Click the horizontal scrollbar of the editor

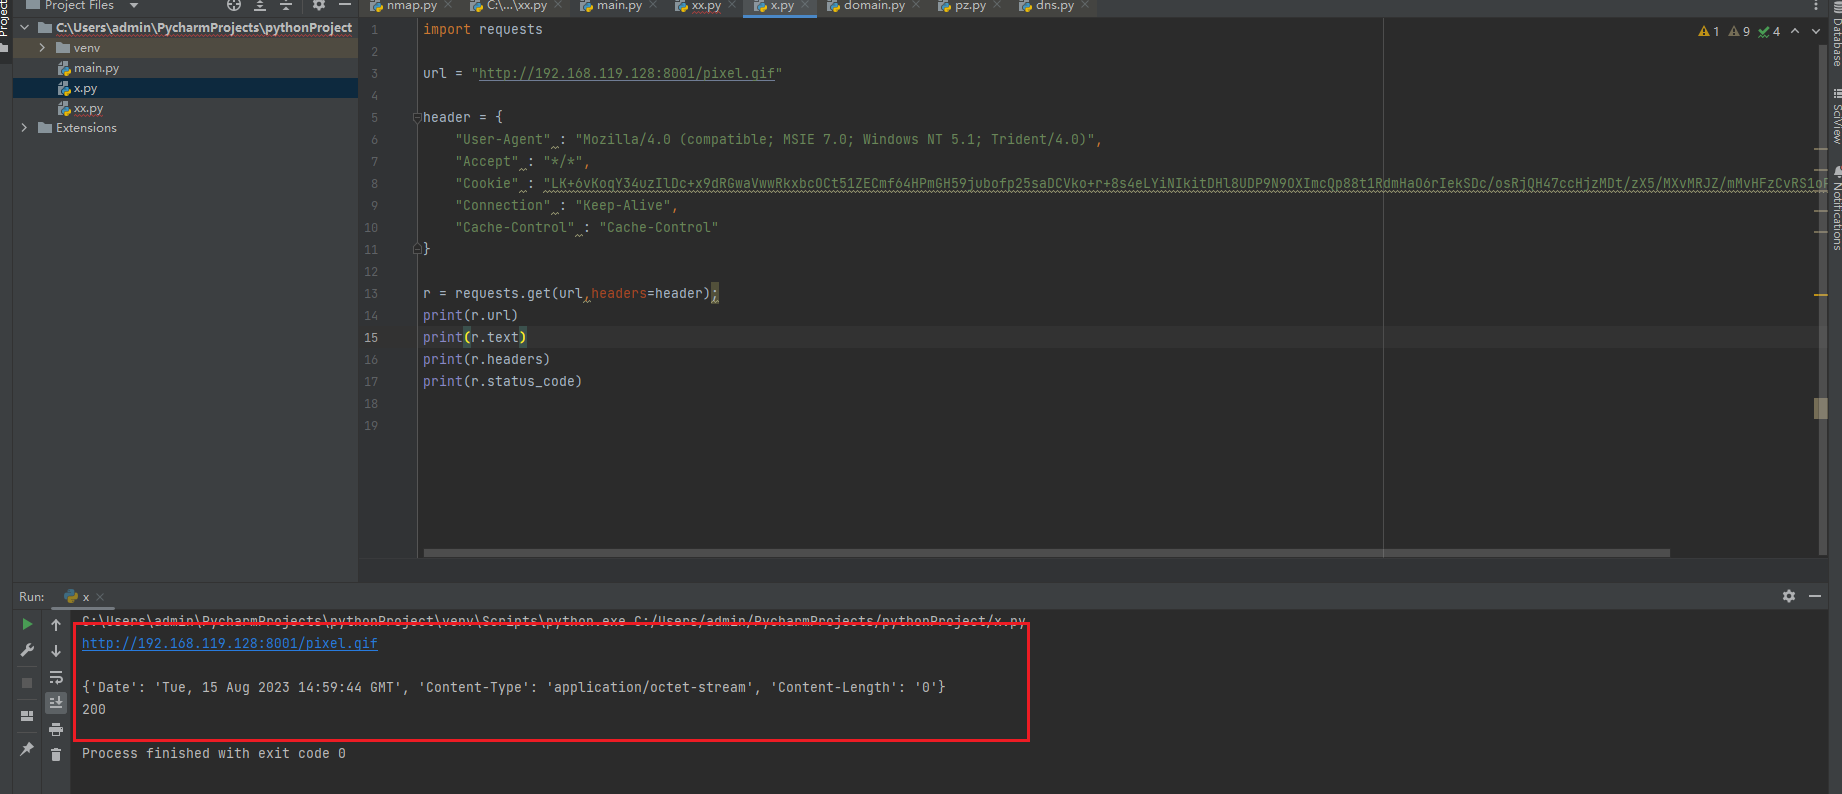coord(1047,552)
